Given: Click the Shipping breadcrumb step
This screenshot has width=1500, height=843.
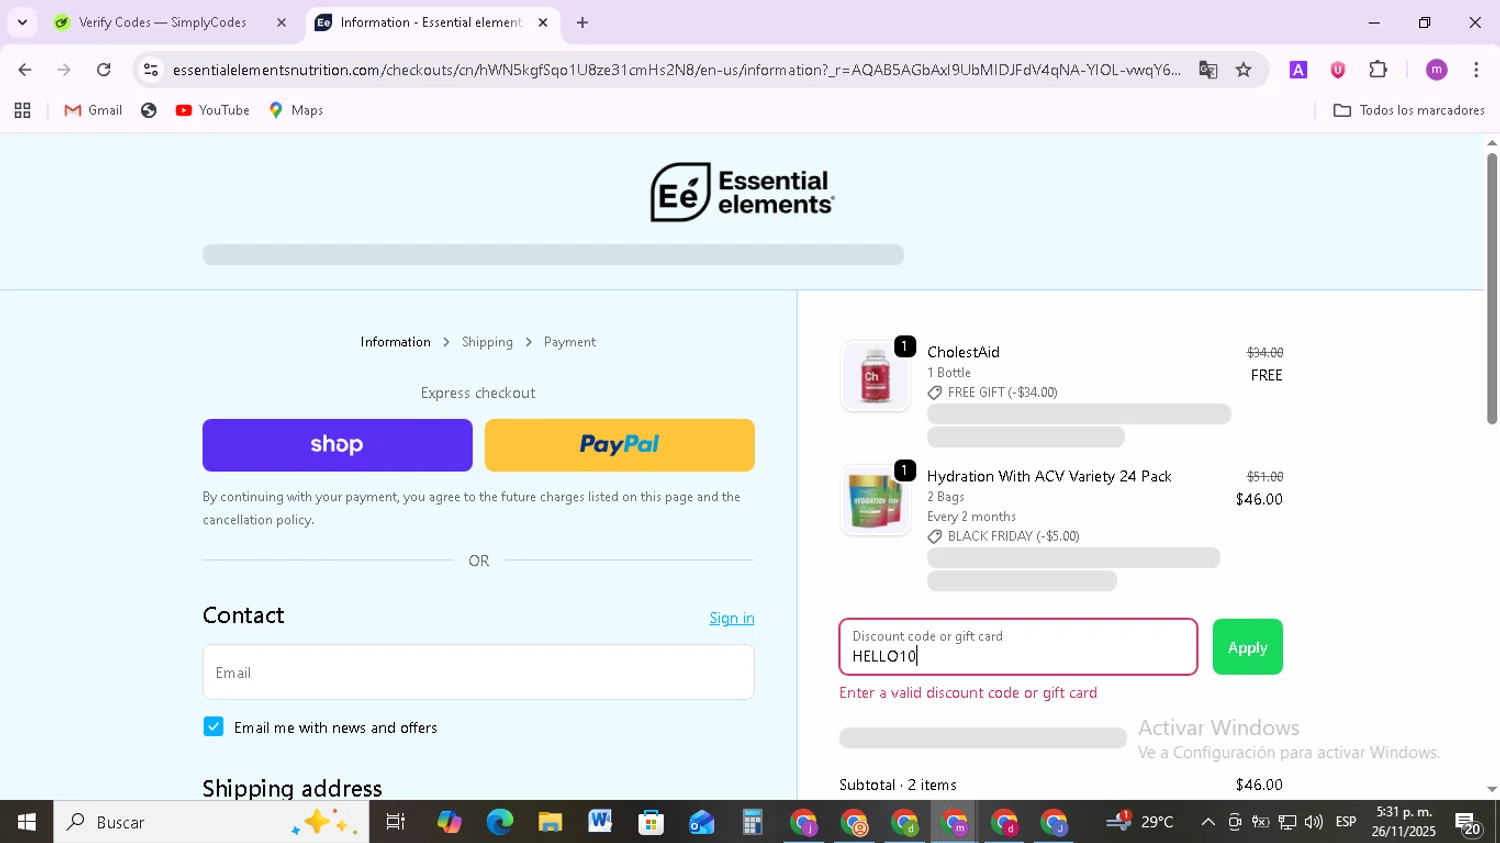Looking at the screenshot, I should (487, 342).
